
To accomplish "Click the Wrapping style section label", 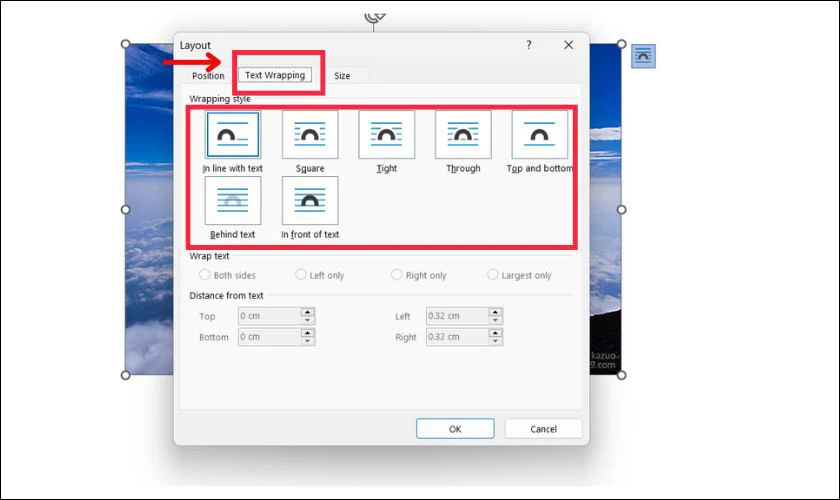I will coord(220,99).
